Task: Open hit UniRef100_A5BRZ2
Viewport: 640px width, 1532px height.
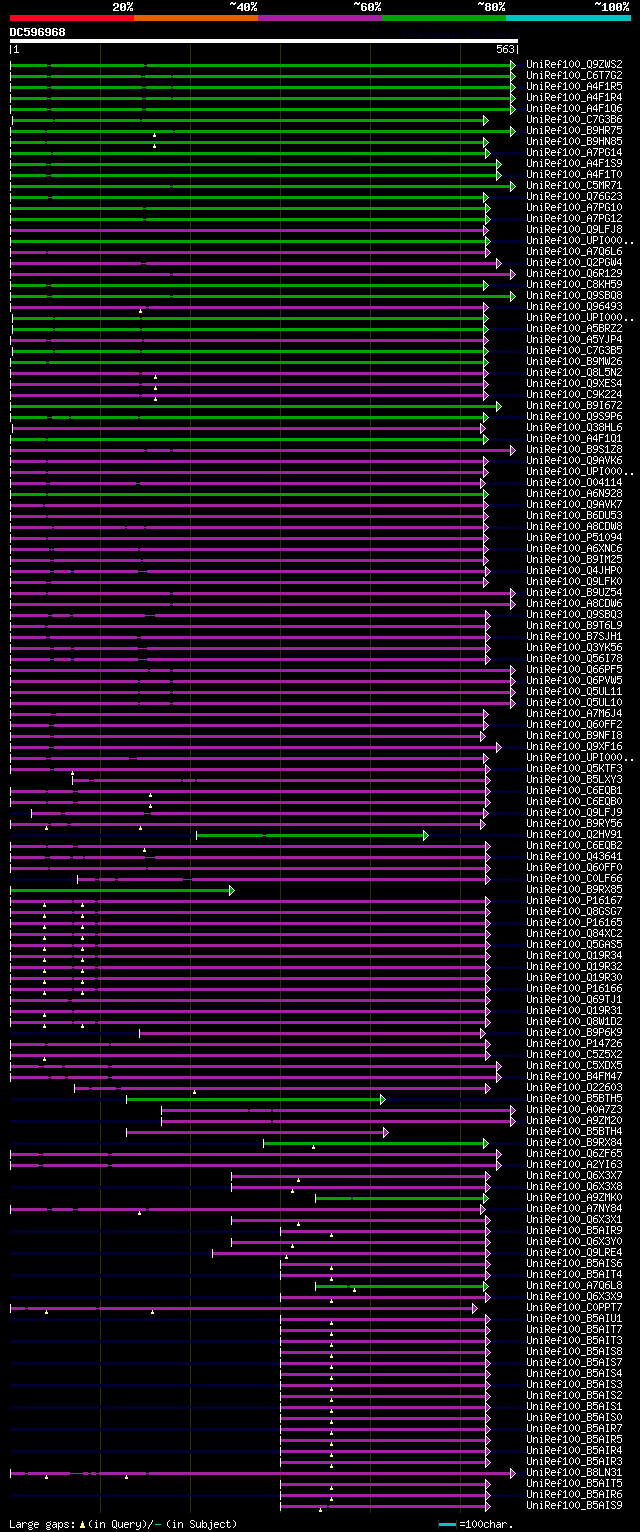Action: pyautogui.click(x=574, y=328)
